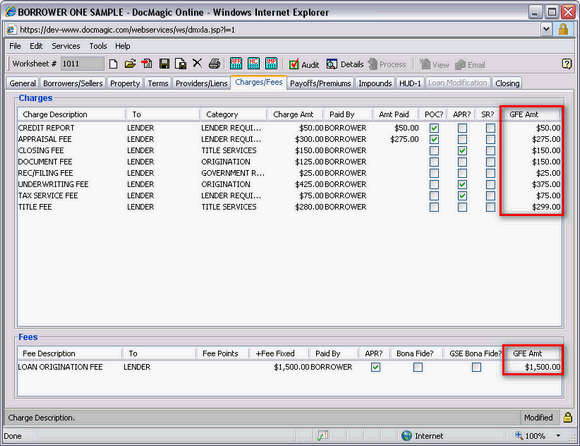Click the Internet Explorer page icon in address bar

(x=11, y=30)
